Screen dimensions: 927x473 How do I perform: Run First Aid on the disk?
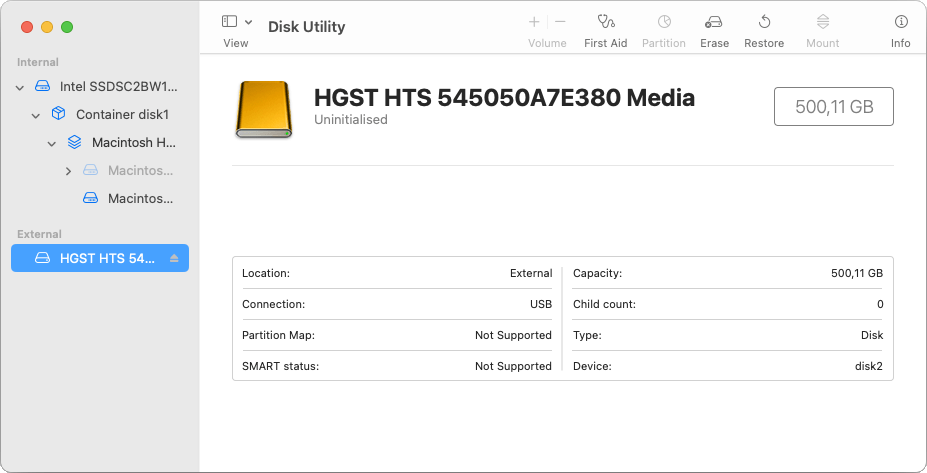pyautogui.click(x=605, y=30)
